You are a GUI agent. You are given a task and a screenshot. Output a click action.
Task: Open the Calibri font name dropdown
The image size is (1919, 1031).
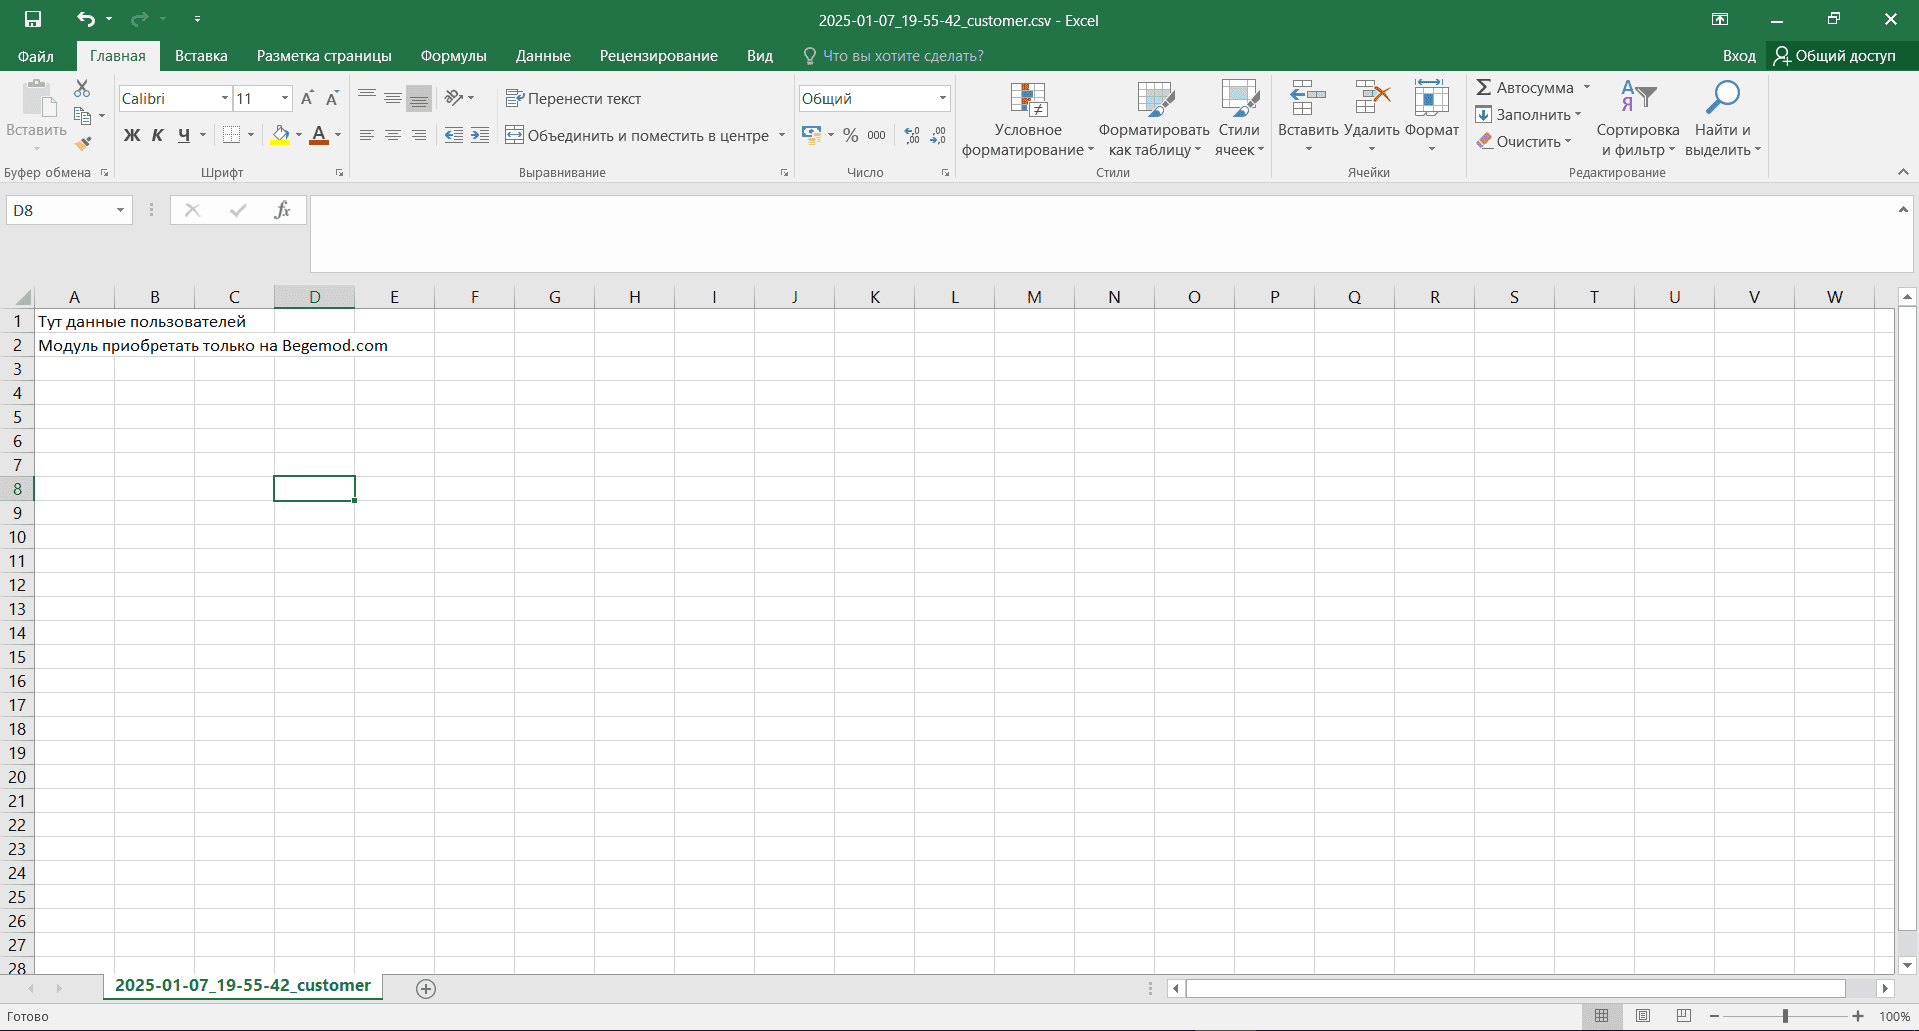[225, 98]
